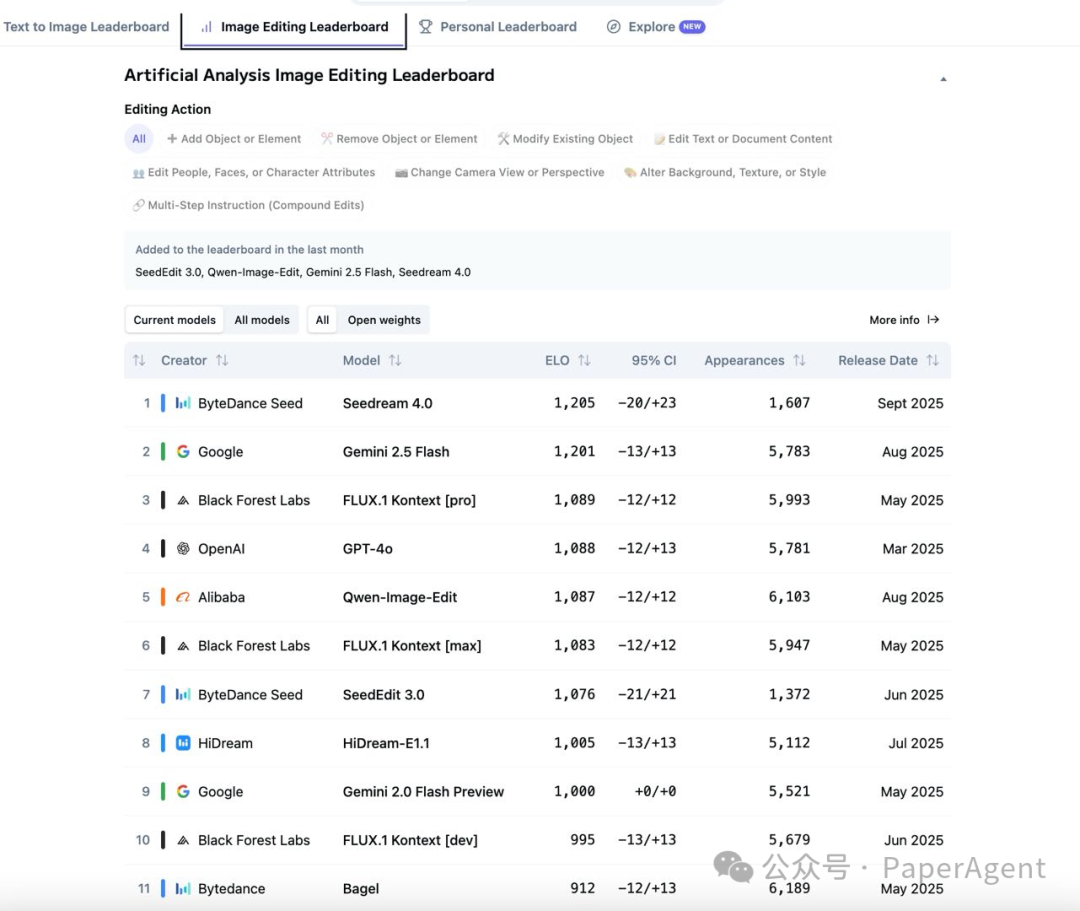Filter by Change Camera View or Perspective

pos(499,172)
